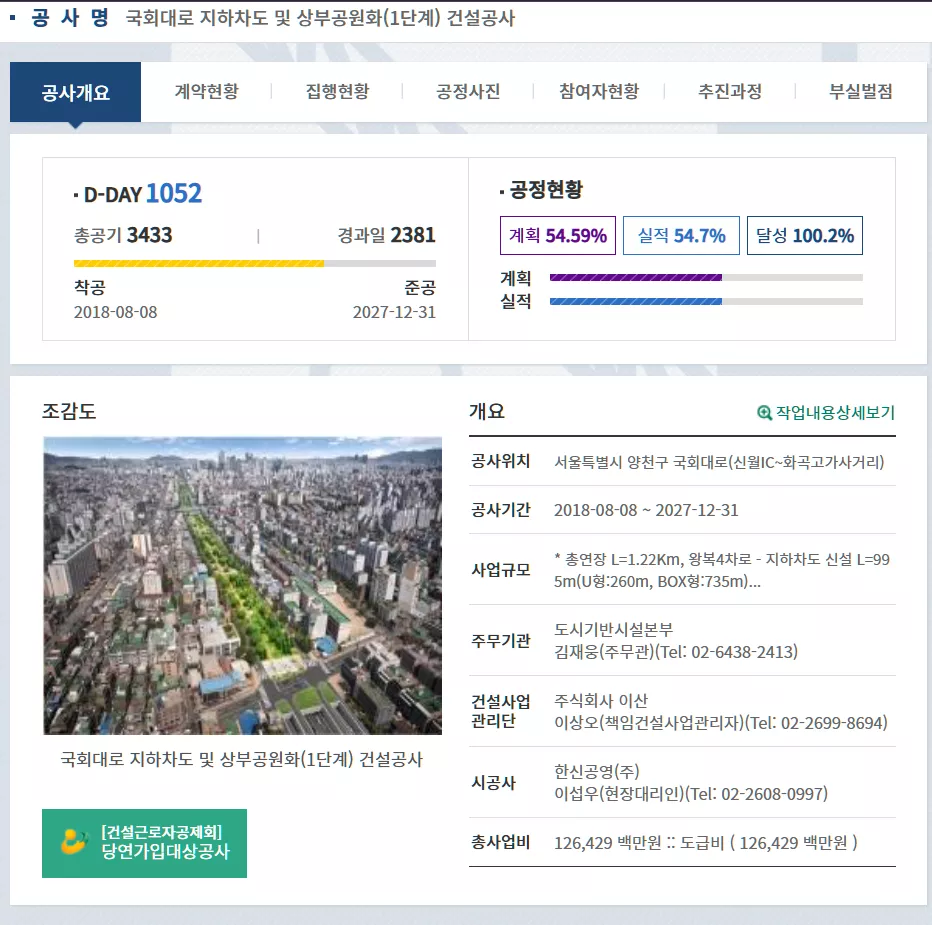Viewport: 932px width, 925px height.
Task: Click the 한신공영(주) text
Action: pos(597,772)
